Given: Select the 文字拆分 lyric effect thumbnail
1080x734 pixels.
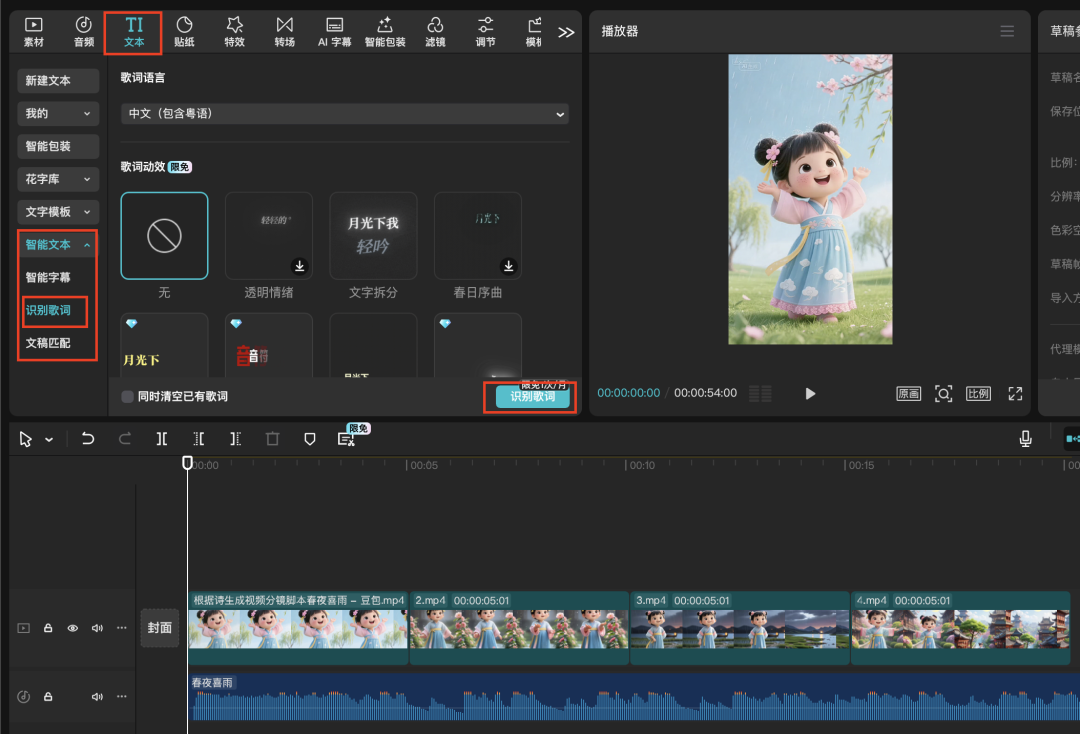Looking at the screenshot, I should (373, 236).
